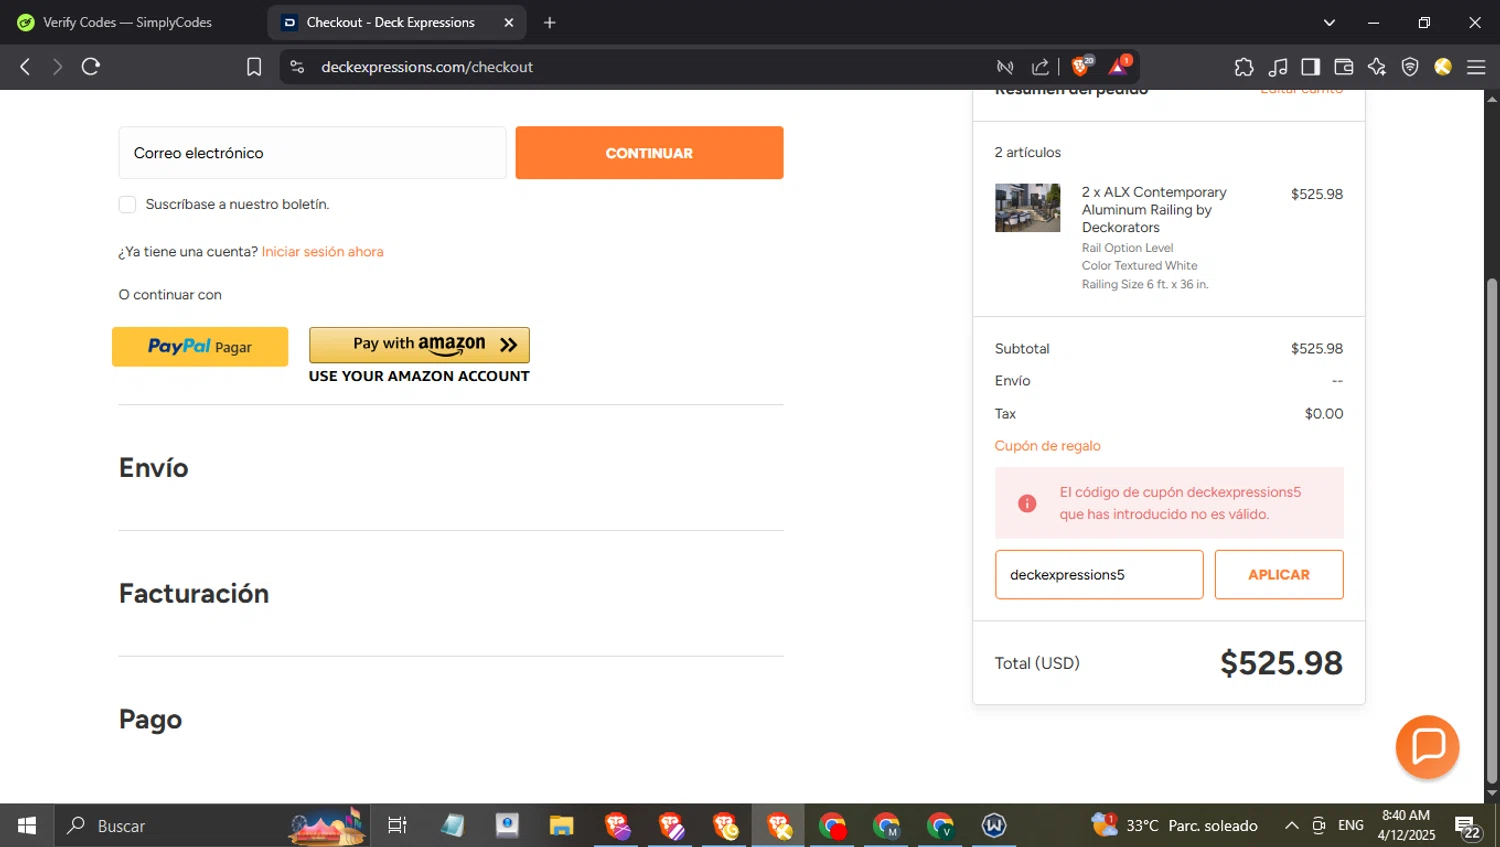Open Word app in taskbar
Image resolution: width=1500 pixels, height=847 pixels.
click(994, 826)
